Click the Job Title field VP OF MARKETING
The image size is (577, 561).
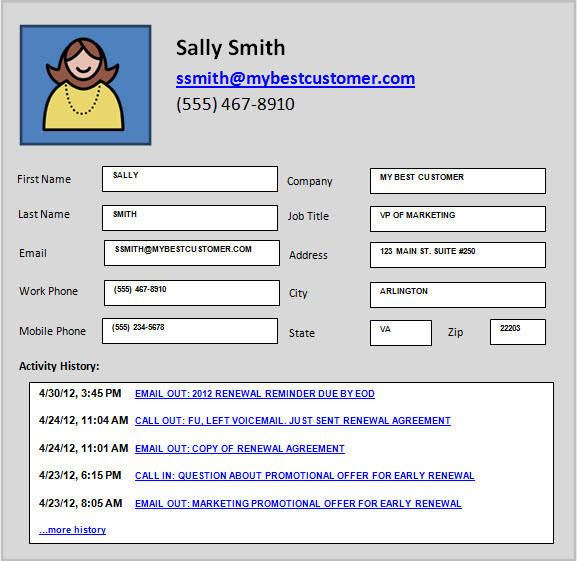tap(458, 219)
